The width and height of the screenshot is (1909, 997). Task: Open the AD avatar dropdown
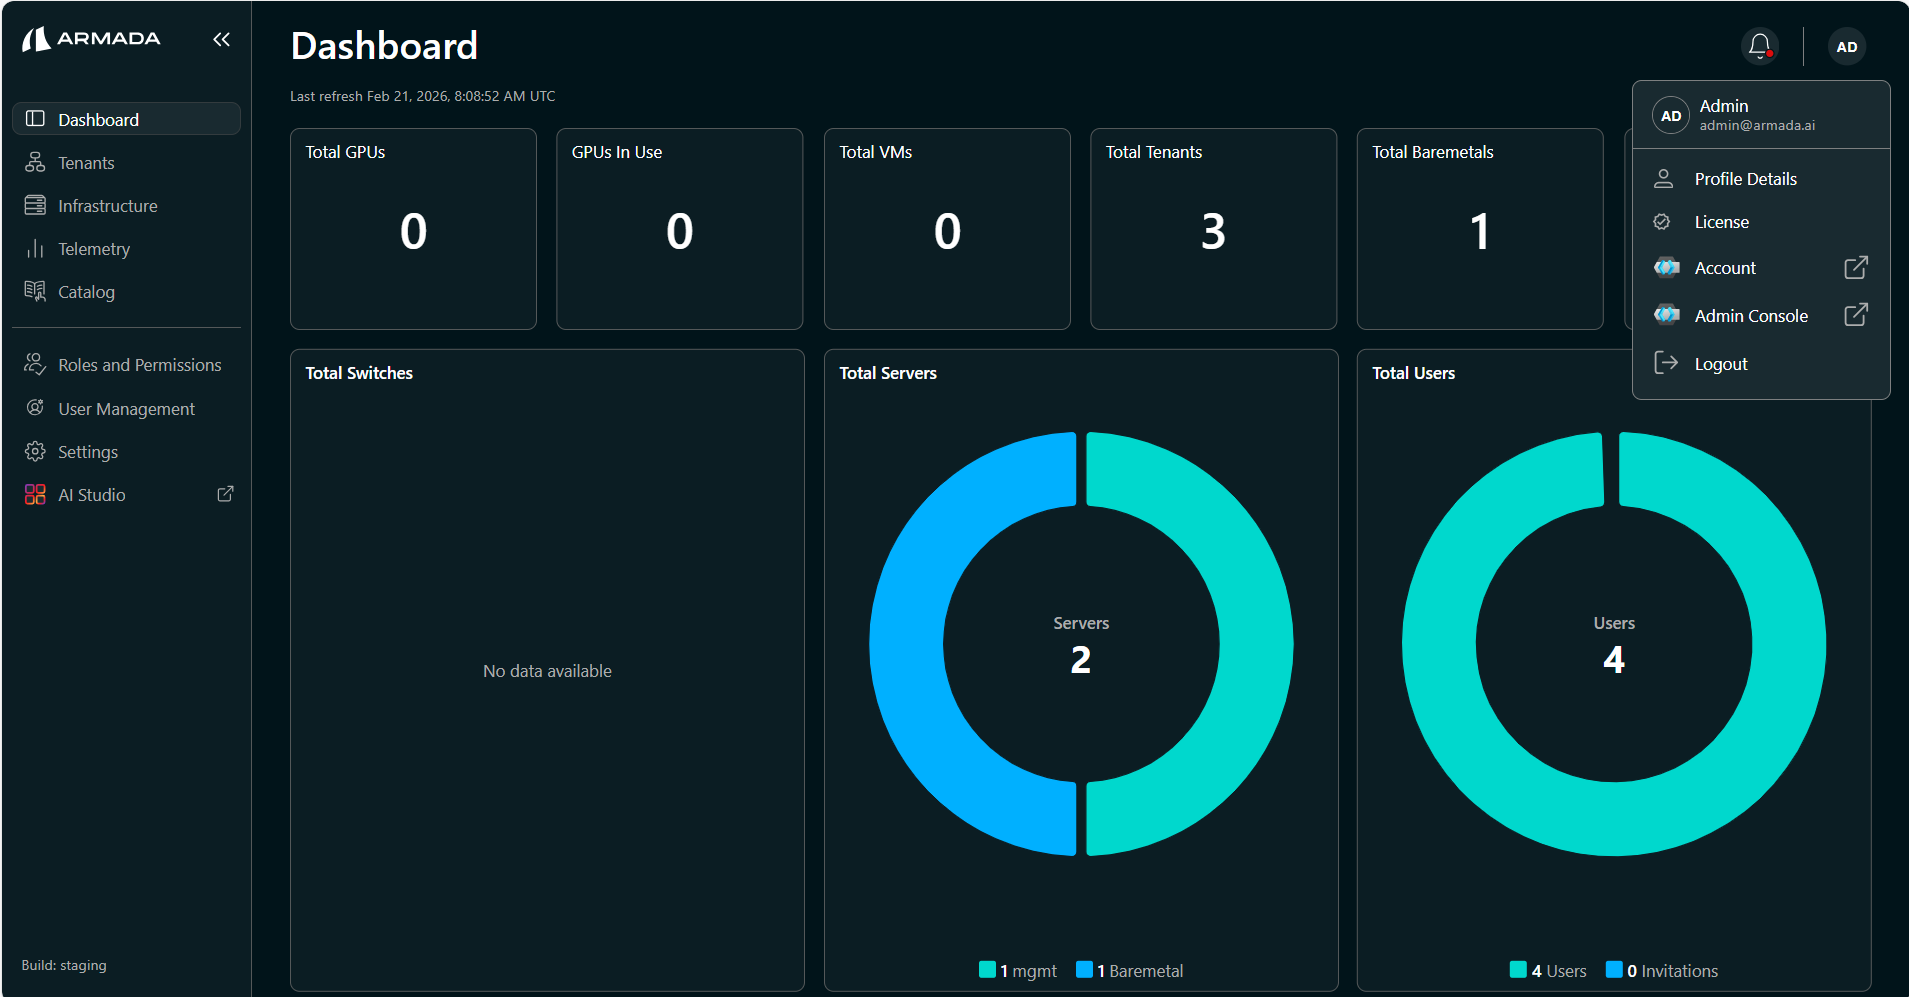(x=1847, y=46)
